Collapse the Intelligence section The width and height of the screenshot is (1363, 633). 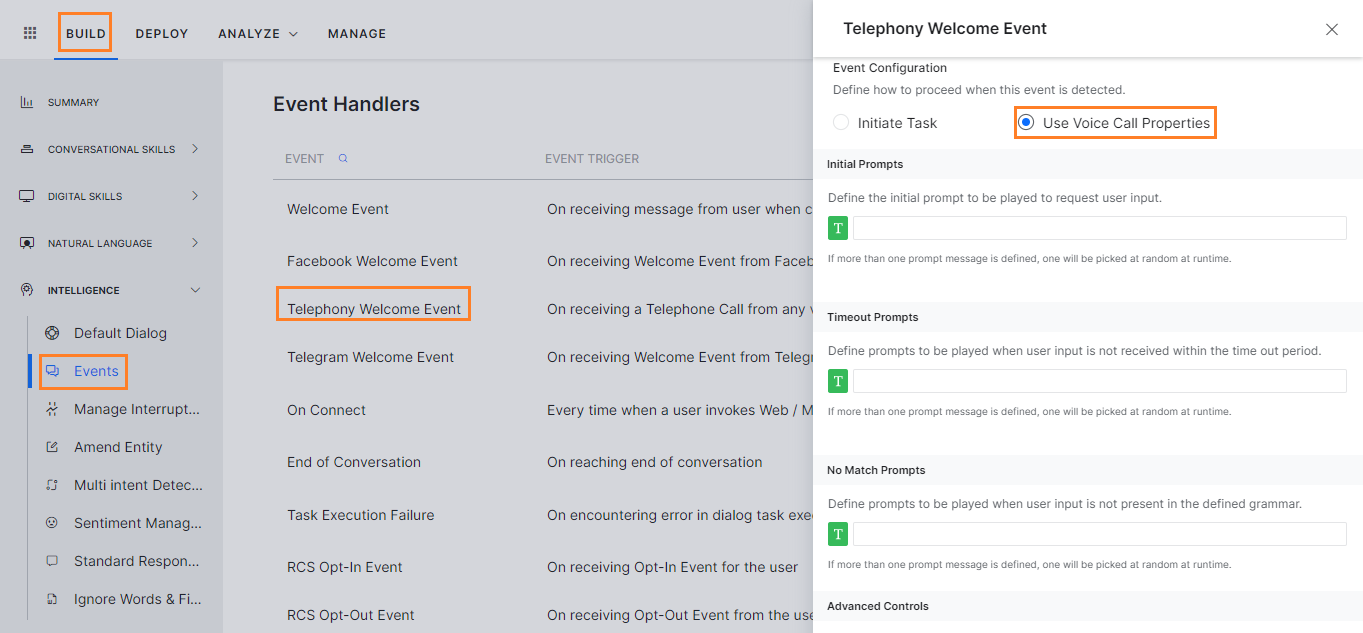tap(195, 290)
